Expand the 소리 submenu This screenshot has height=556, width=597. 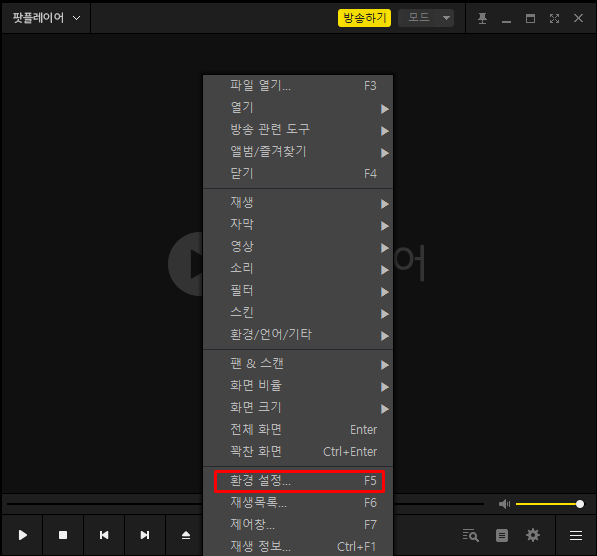[x=298, y=269]
